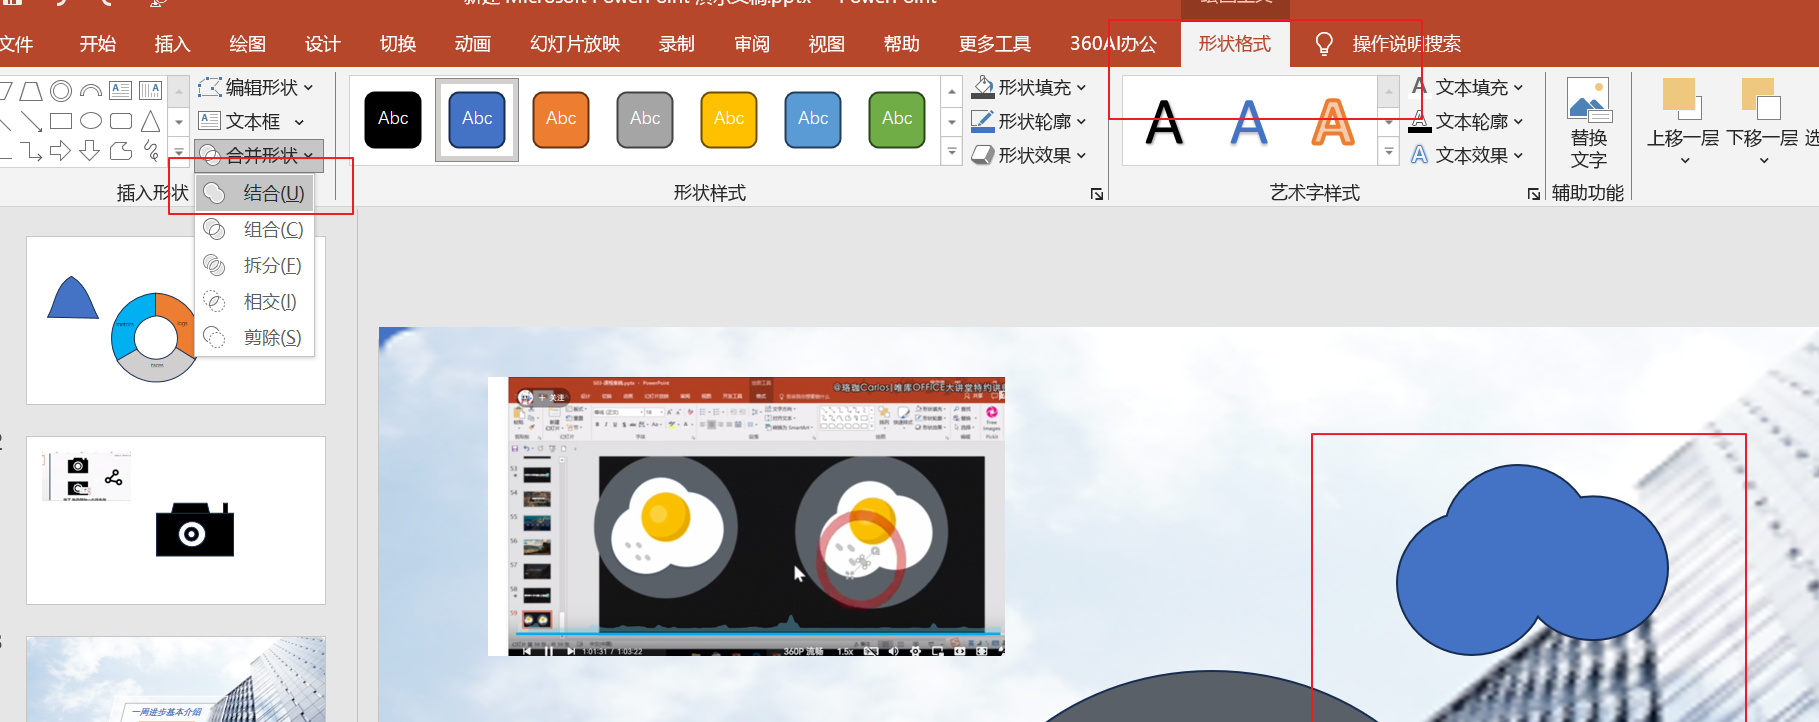Screen dimensions: 1819x722
Task: Apply the green Abc shape style
Action: point(897,119)
